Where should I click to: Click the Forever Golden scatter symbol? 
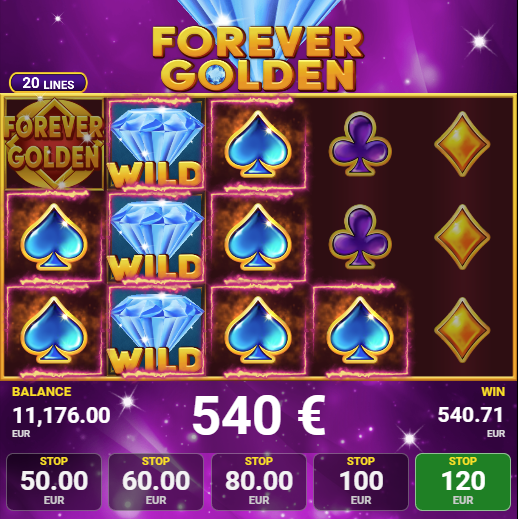[54, 144]
